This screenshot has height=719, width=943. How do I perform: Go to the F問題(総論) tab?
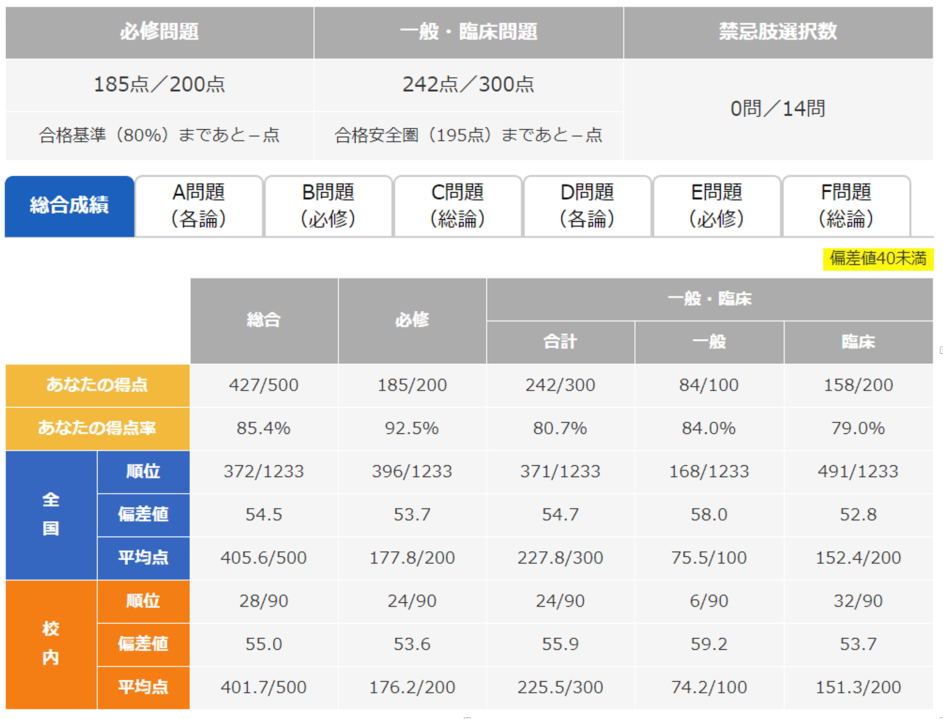(846, 206)
